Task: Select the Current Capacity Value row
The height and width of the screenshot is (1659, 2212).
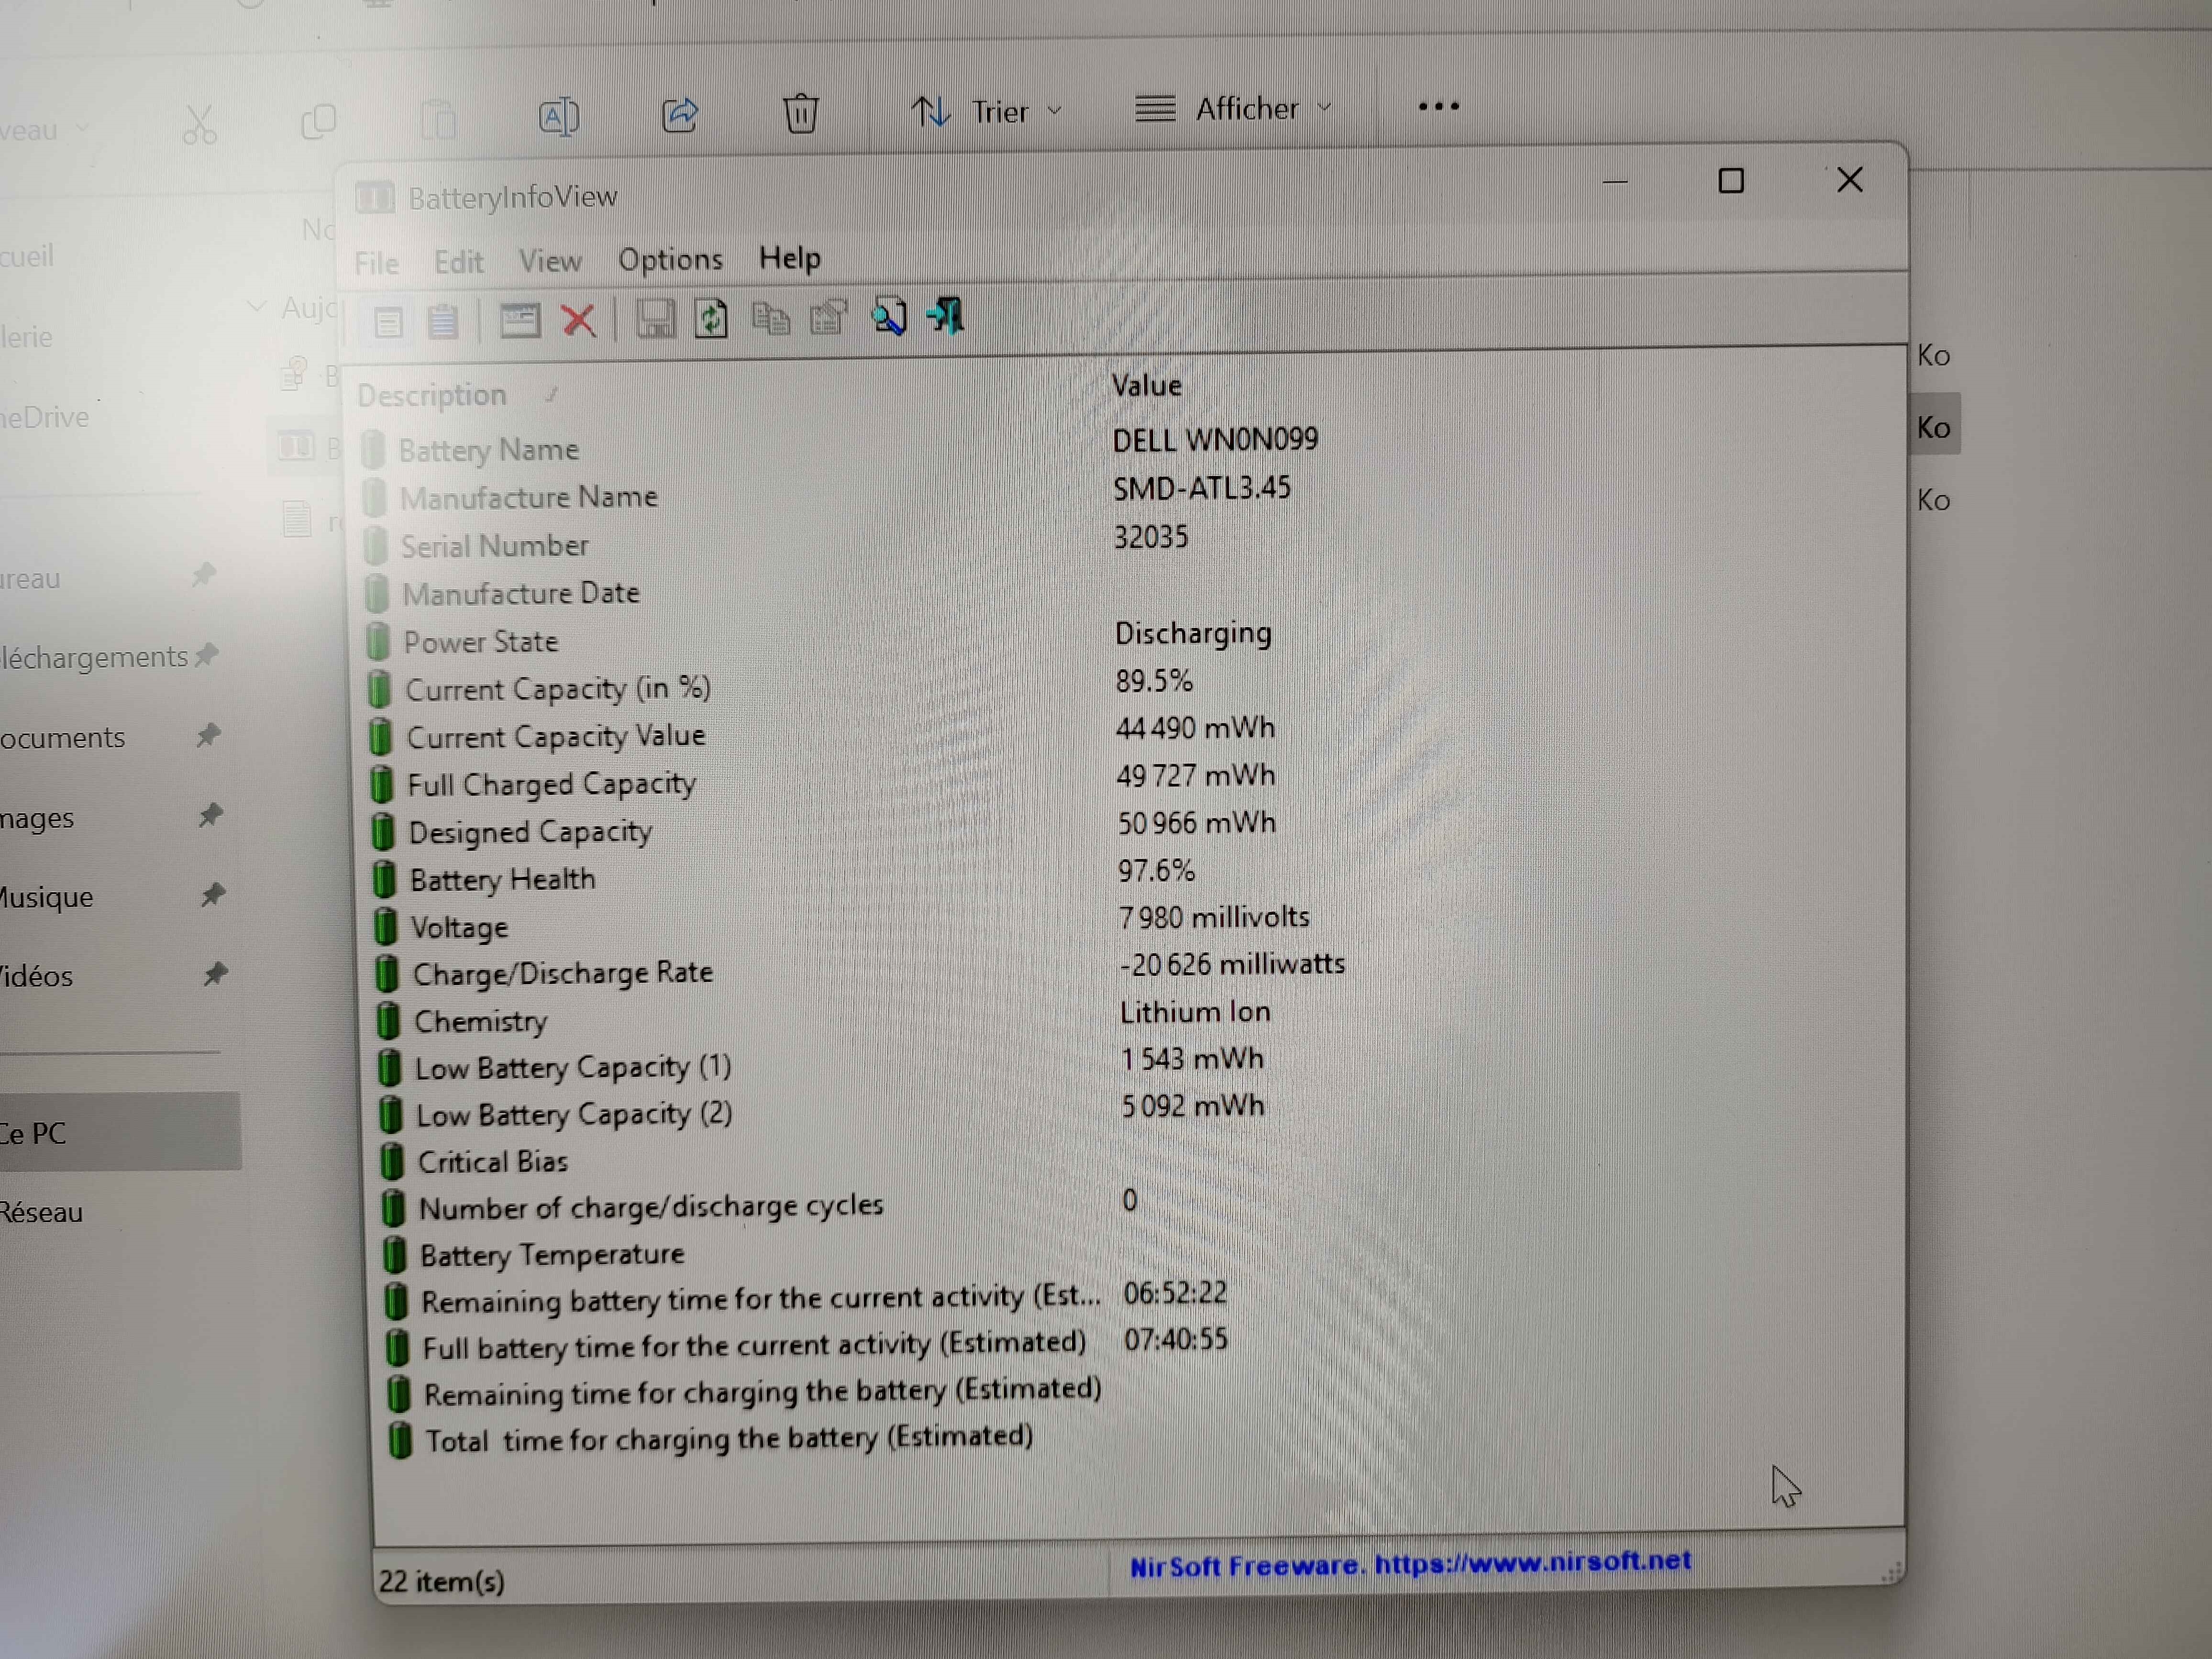Action: [x=821, y=733]
